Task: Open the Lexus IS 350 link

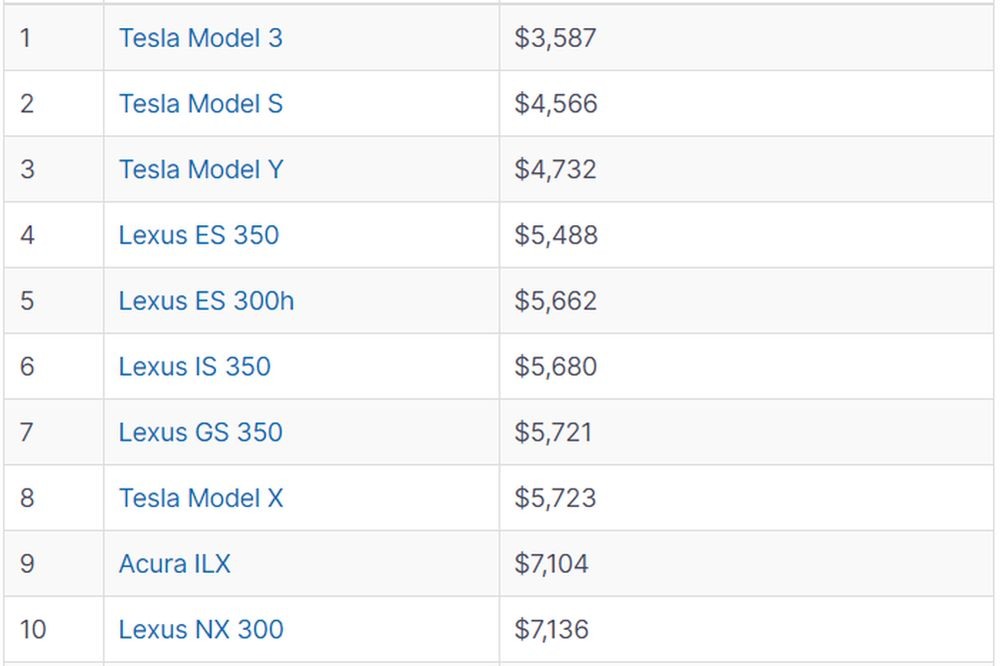Action: (x=195, y=367)
